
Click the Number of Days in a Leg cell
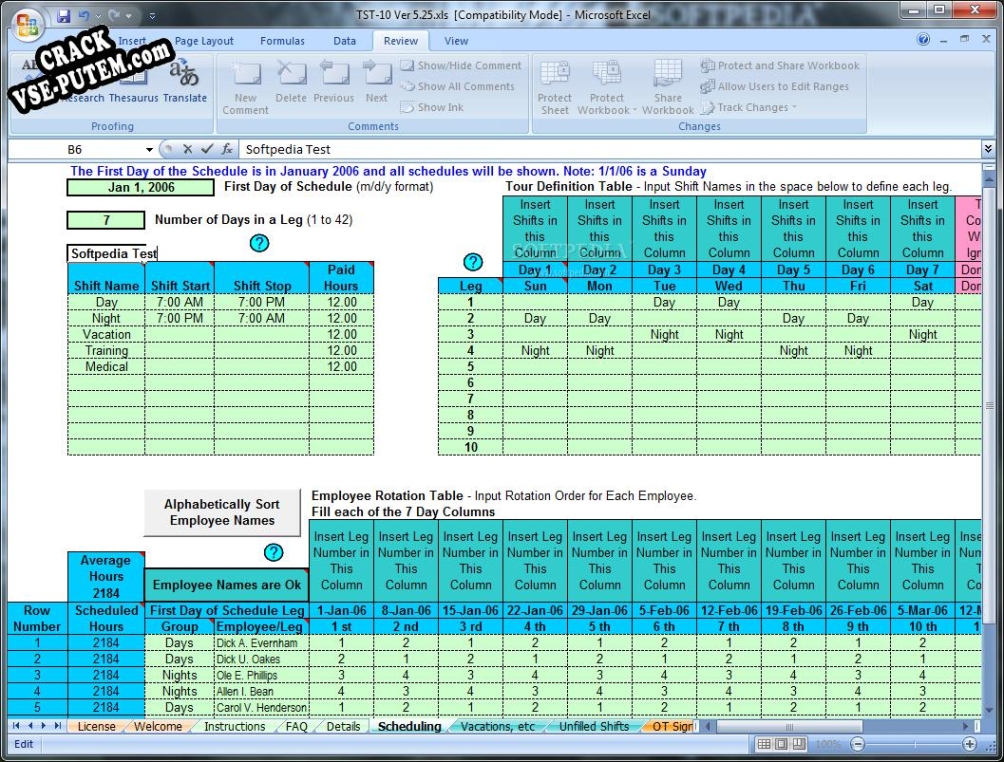[x=106, y=220]
